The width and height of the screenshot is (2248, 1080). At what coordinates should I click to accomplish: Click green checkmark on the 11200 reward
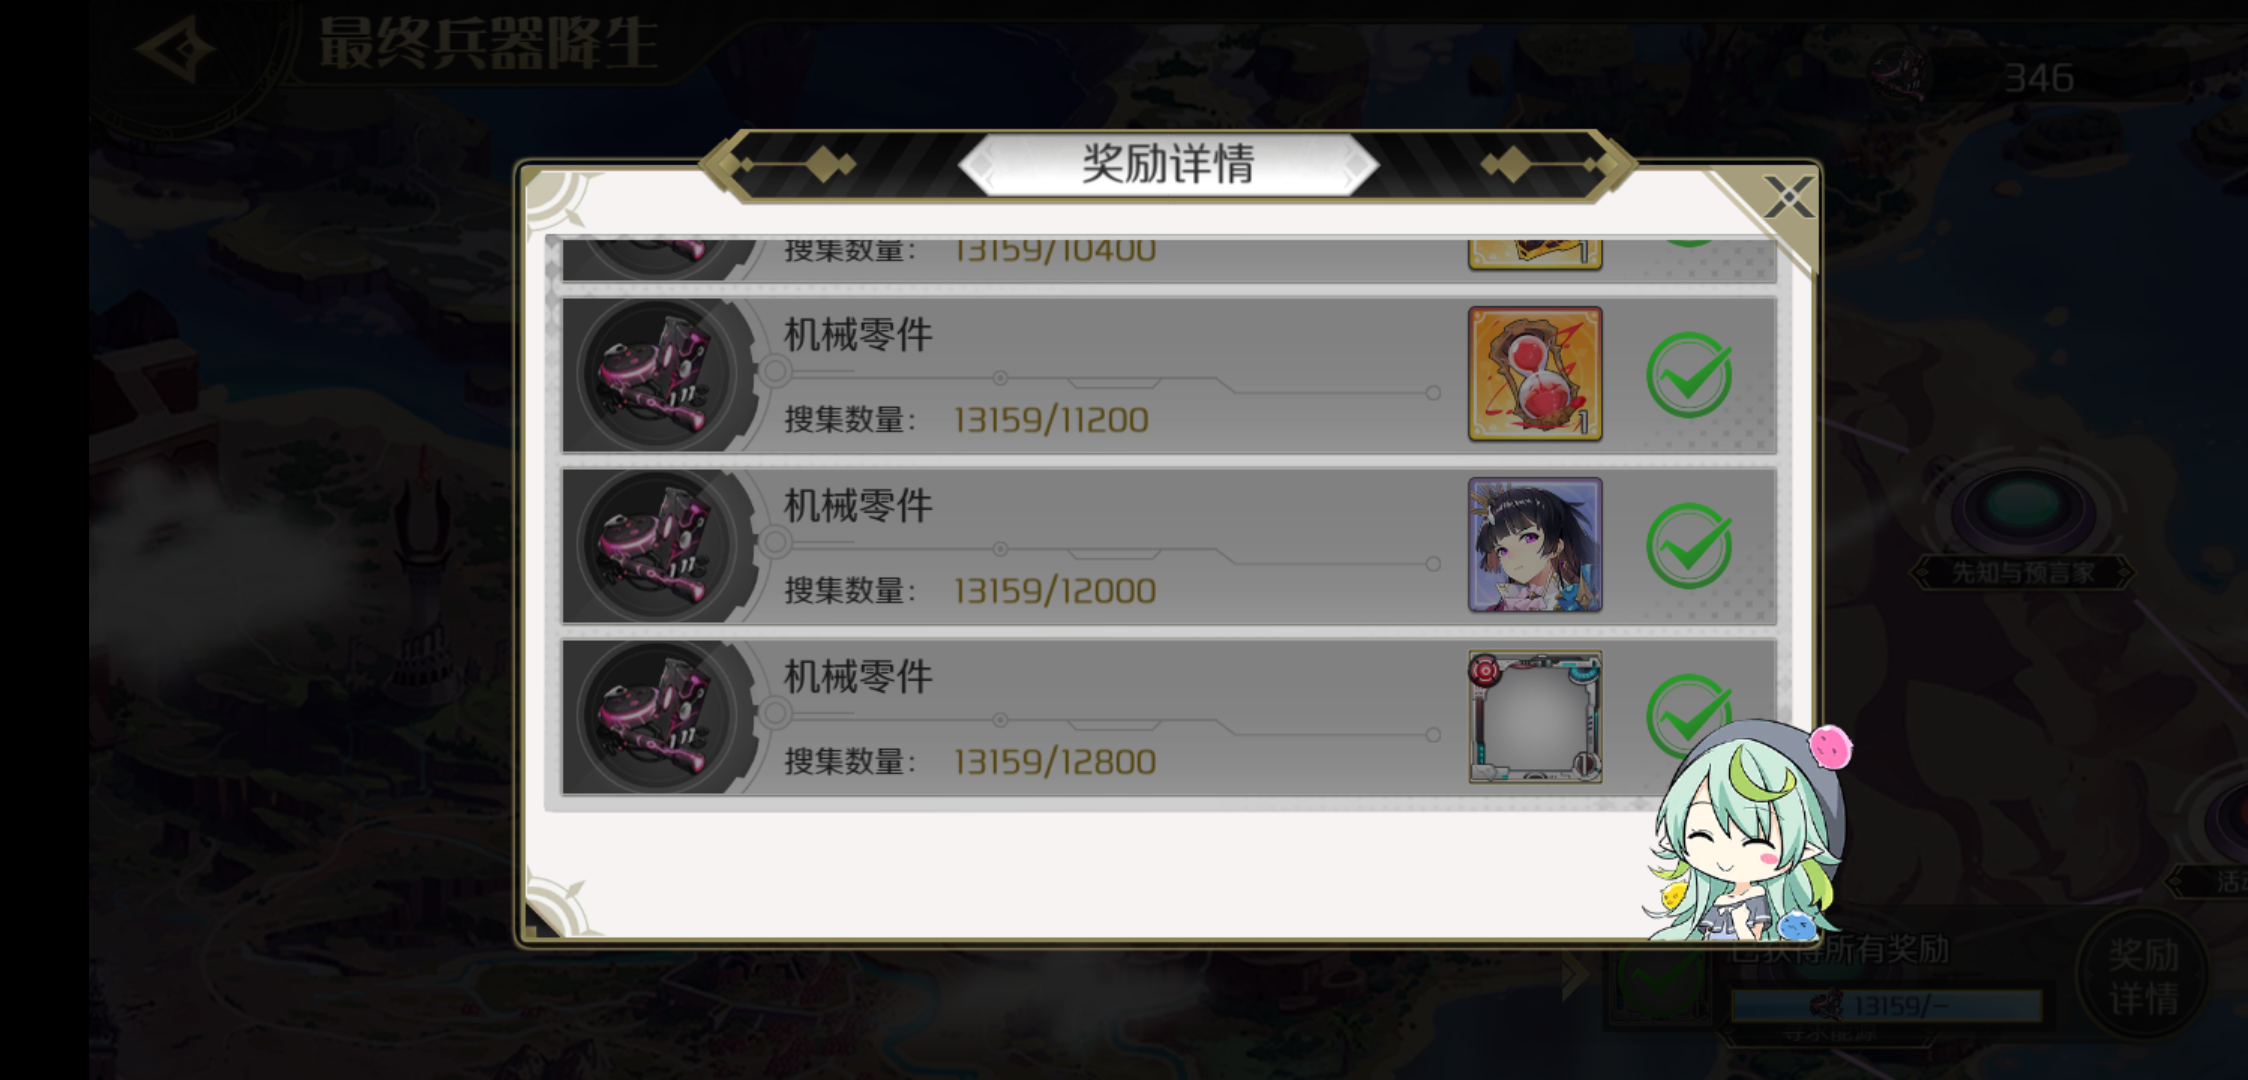[1689, 375]
